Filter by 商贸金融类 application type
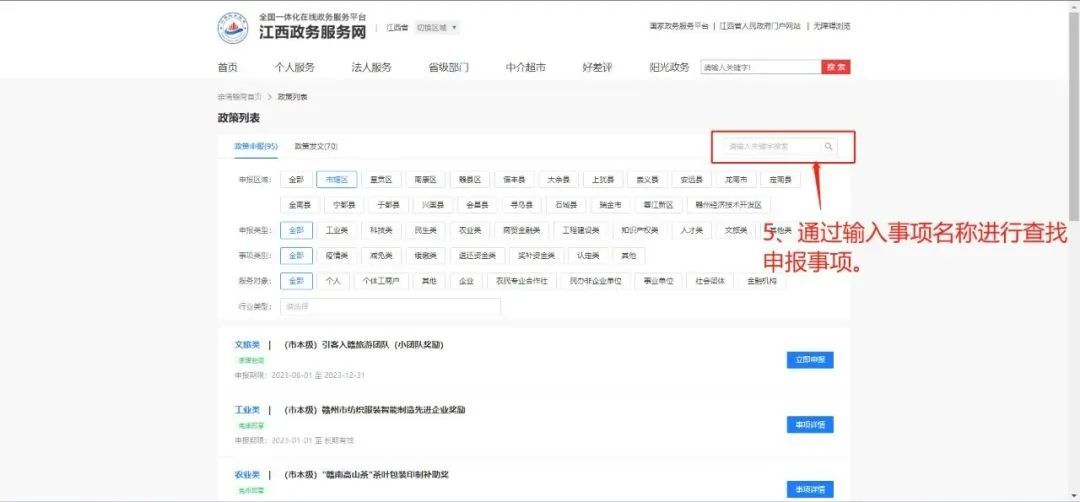This screenshot has height=502, width=1080. click(521, 231)
